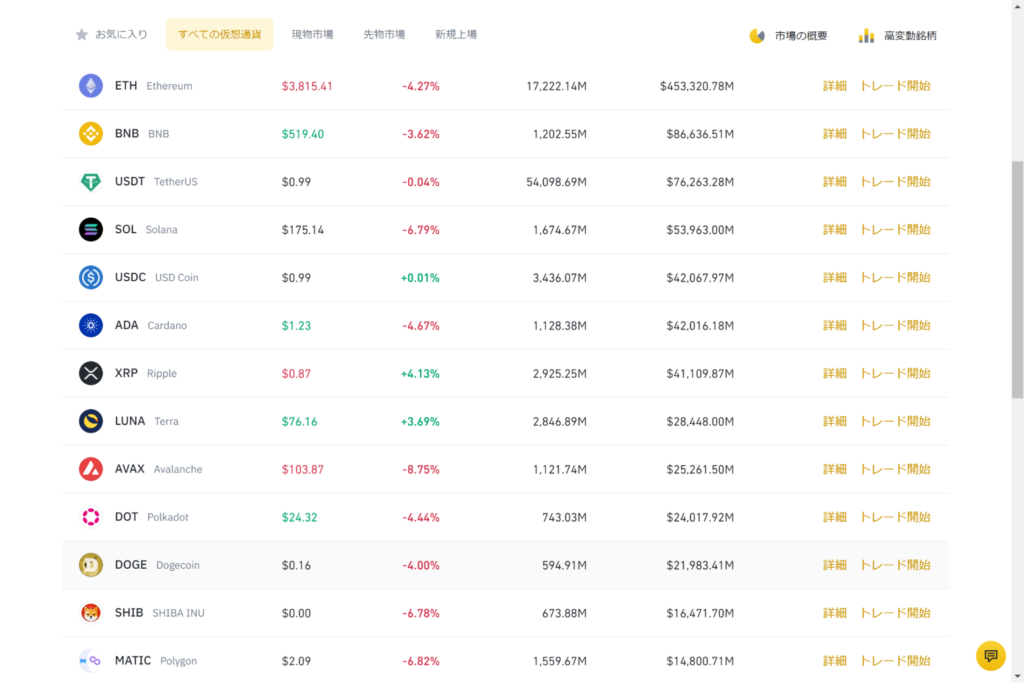Select the Avalanche red icon
The height and width of the screenshot is (683, 1024).
click(91, 469)
